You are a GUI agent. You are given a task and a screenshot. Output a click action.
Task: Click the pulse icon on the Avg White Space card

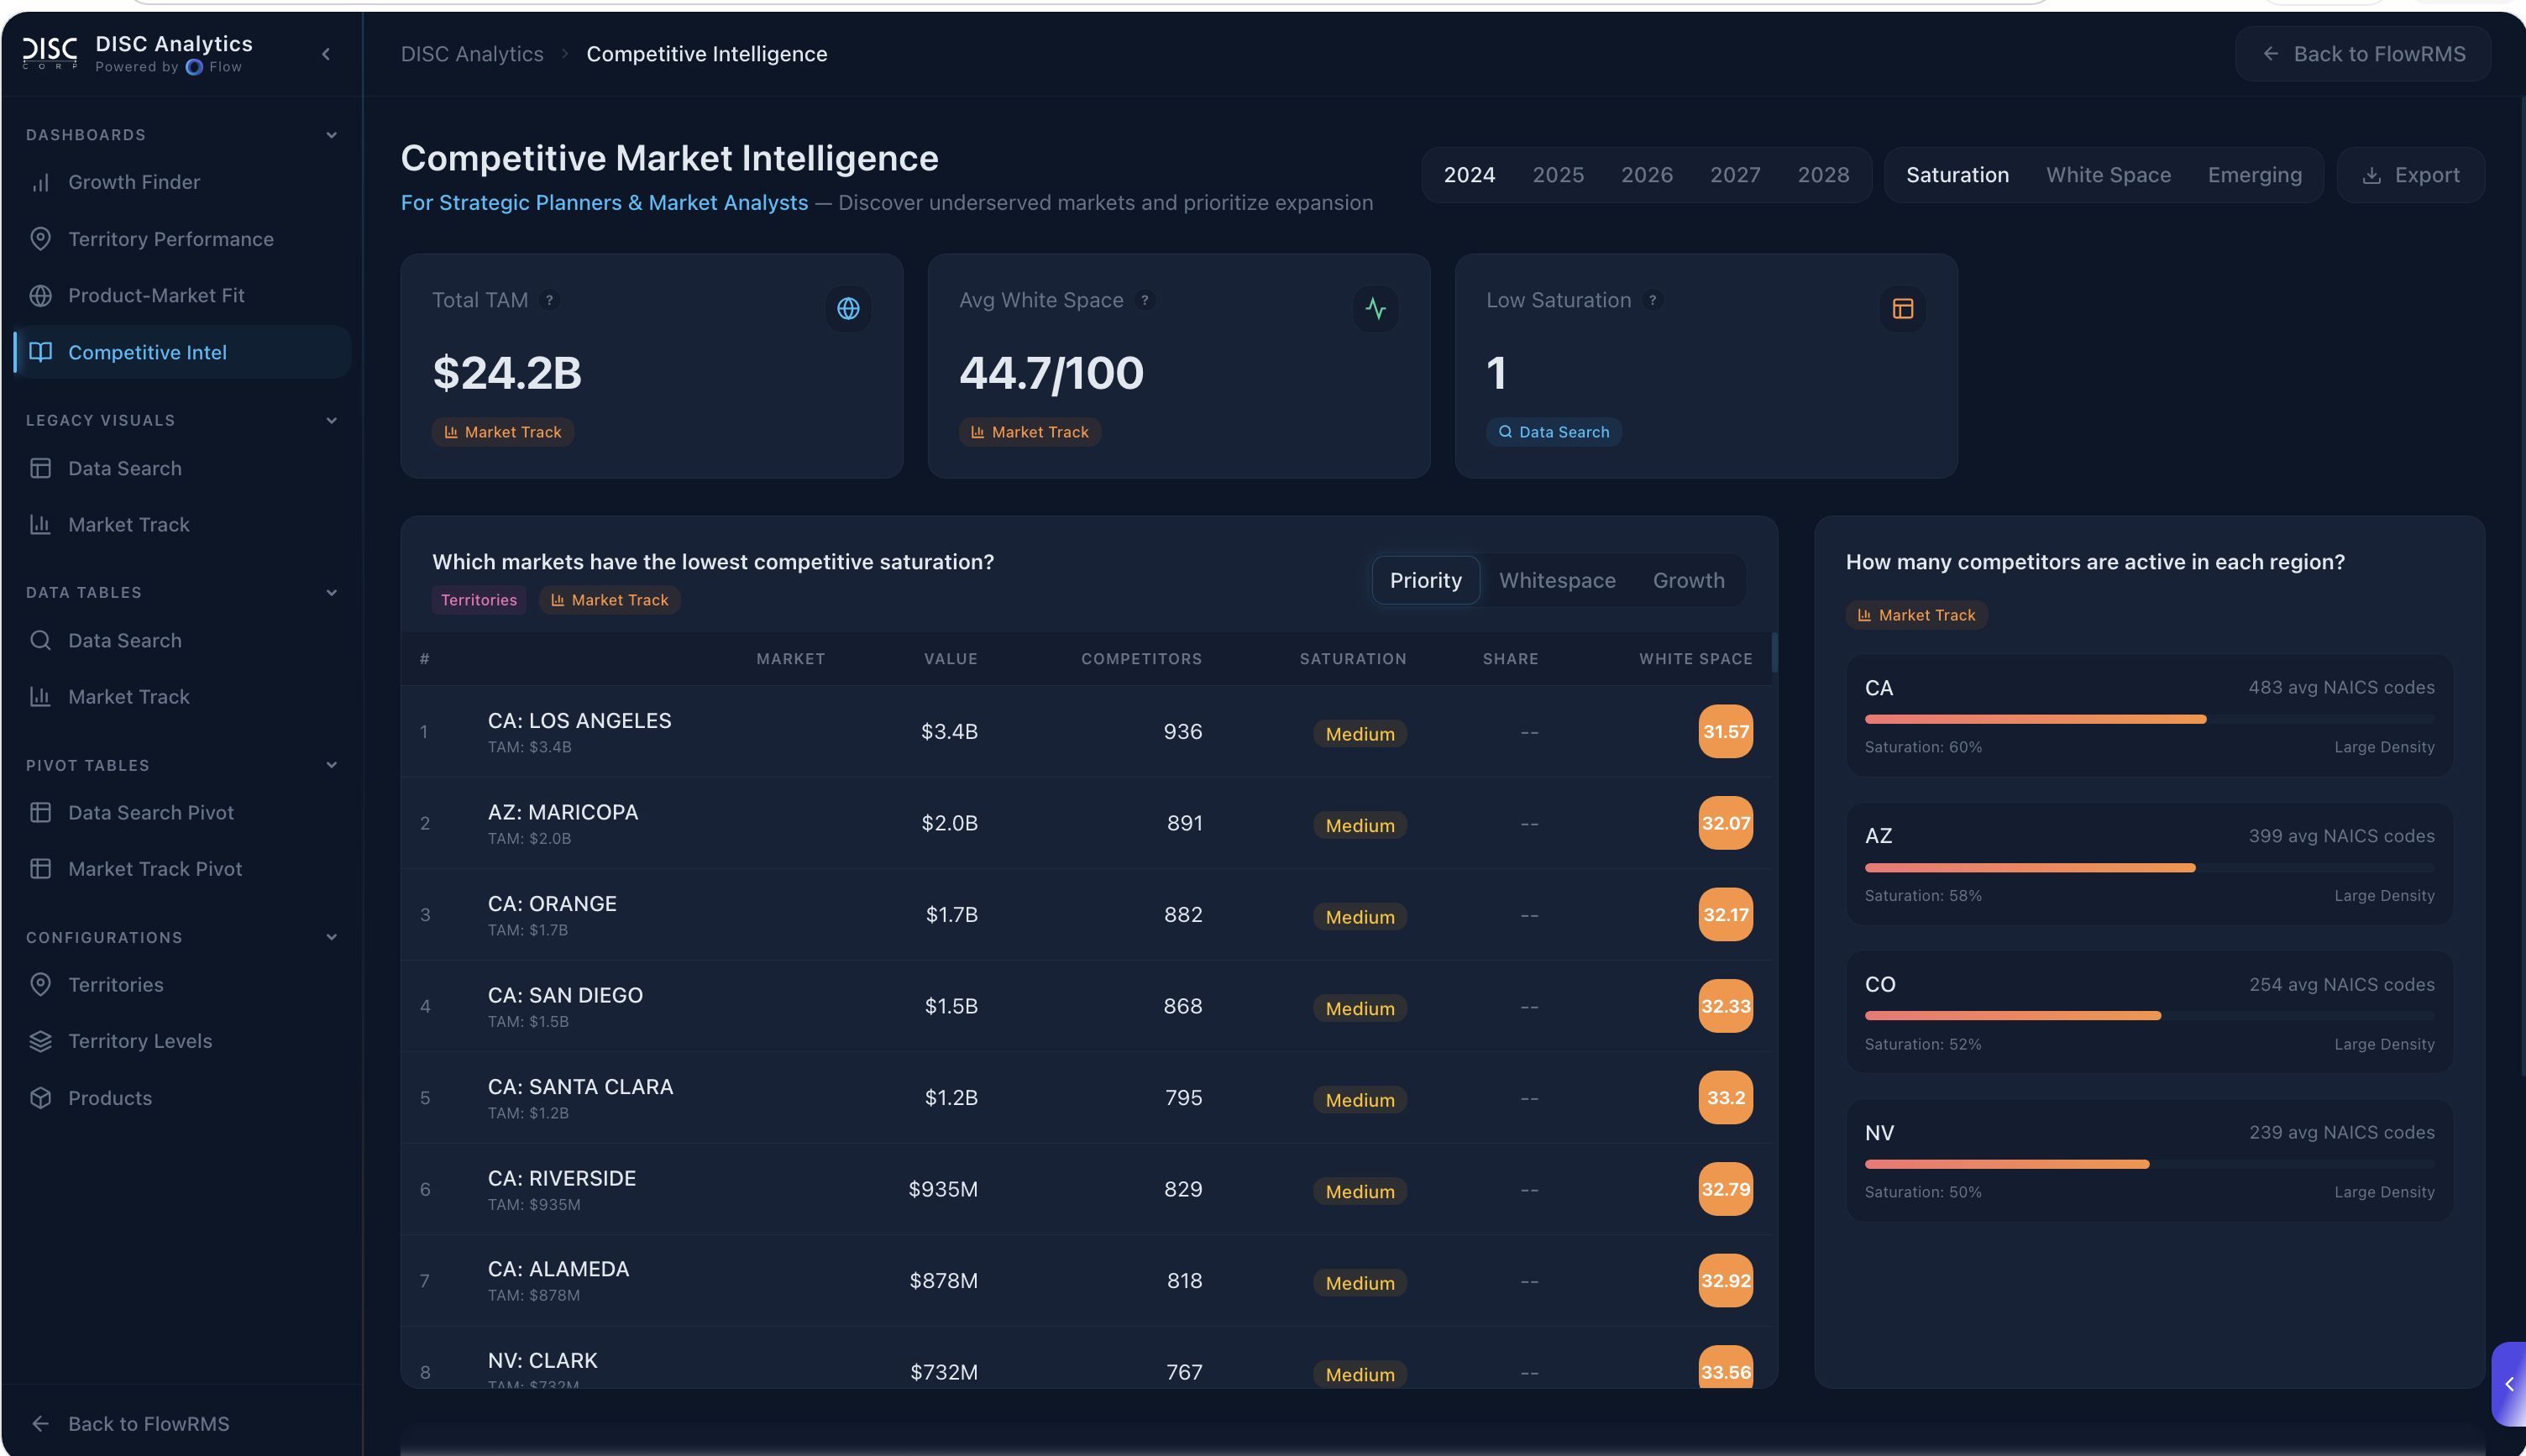pos(1376,309)
